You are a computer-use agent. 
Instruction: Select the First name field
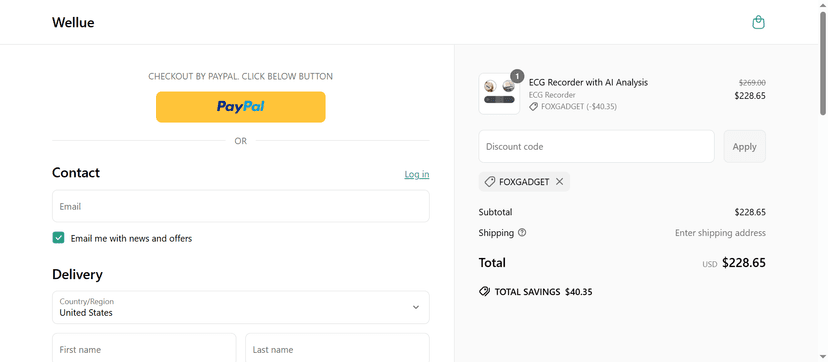click(144, 348)
